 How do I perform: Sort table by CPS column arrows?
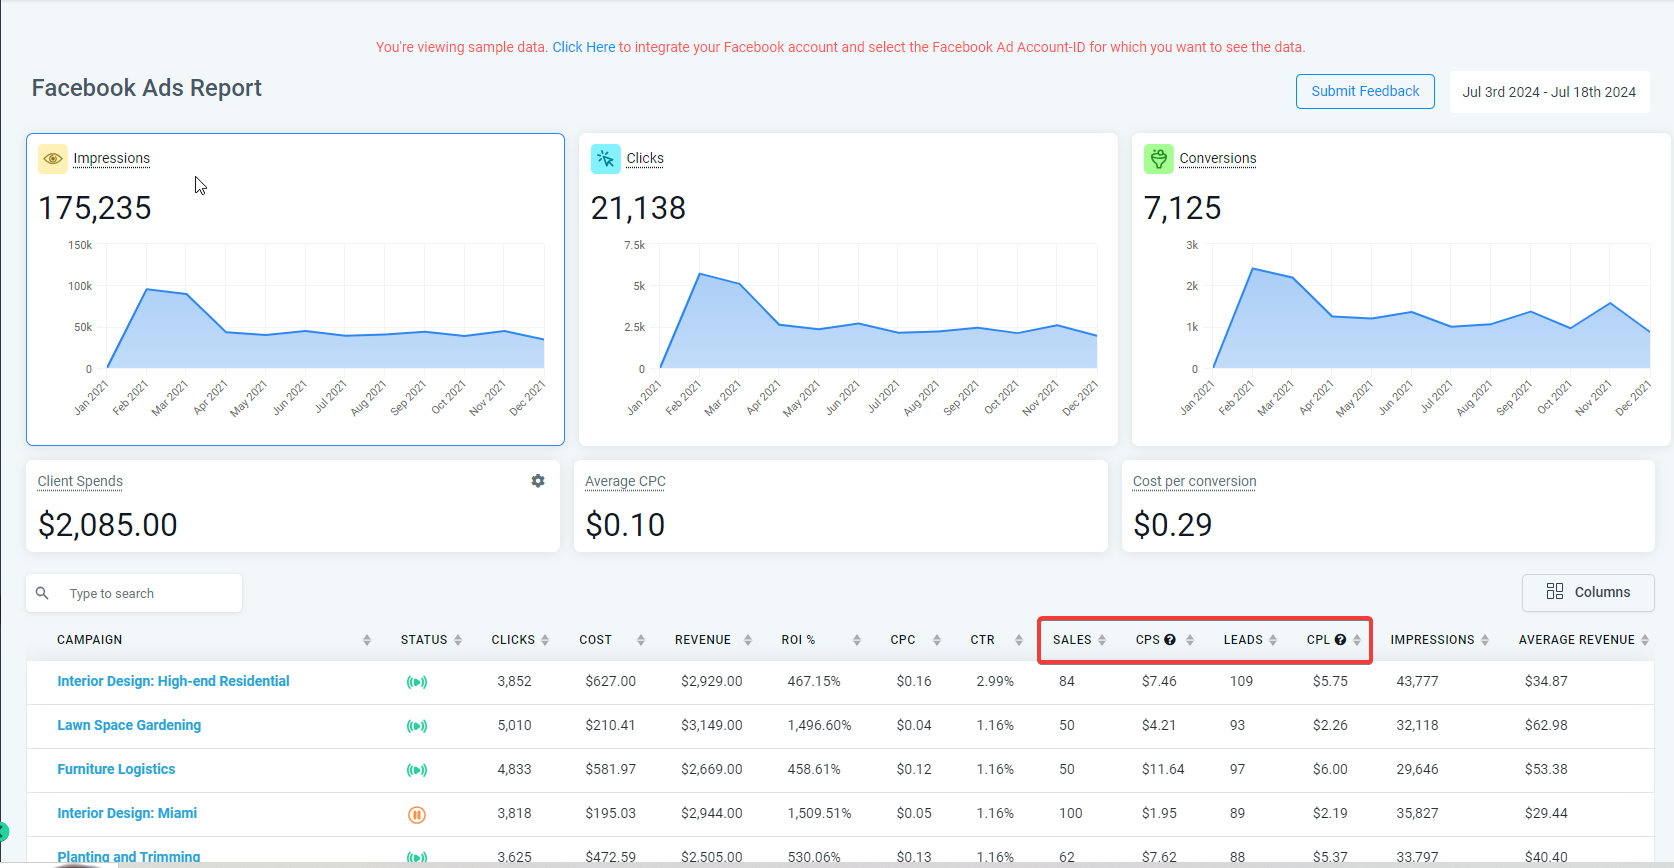pyautogui.click(x=1190, y=640)
